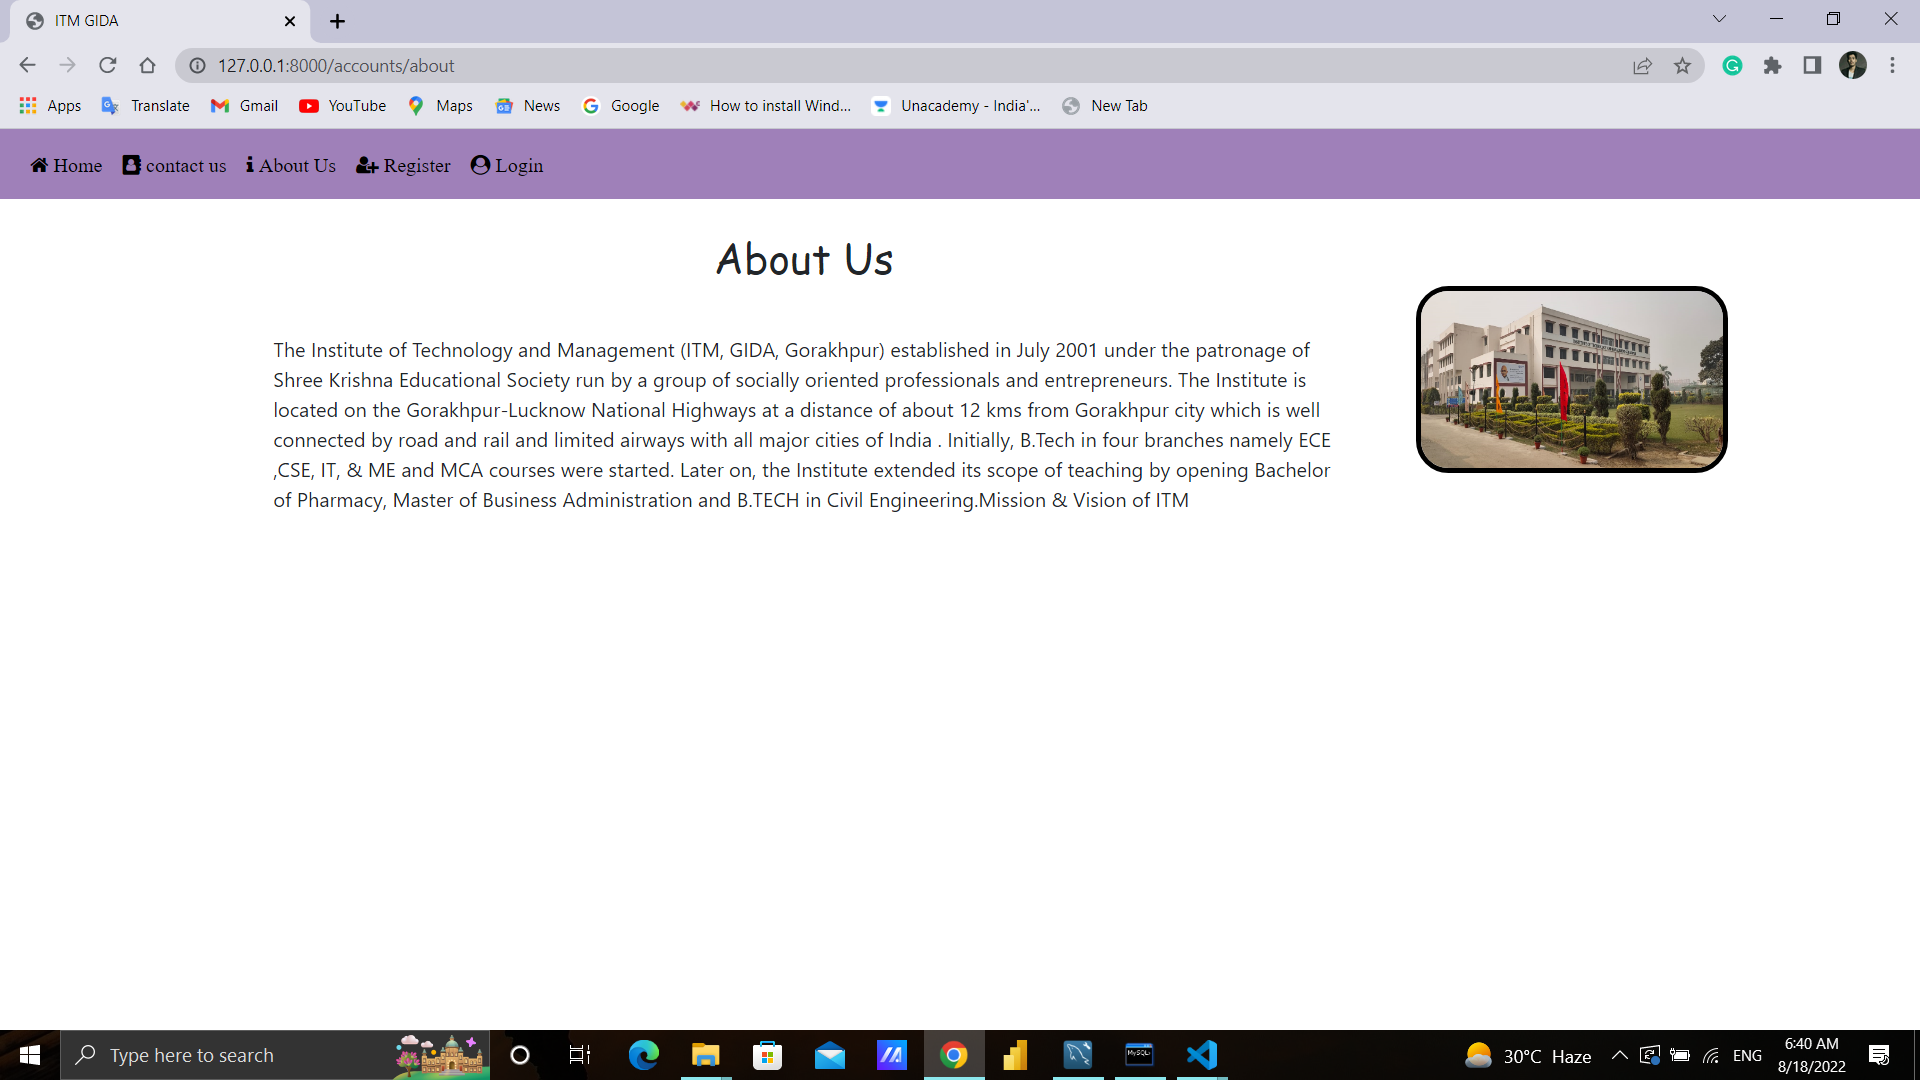Click the ITM campus building image
Image resolution: width=1920 pixels, height=1080 pixels.
1571,380
